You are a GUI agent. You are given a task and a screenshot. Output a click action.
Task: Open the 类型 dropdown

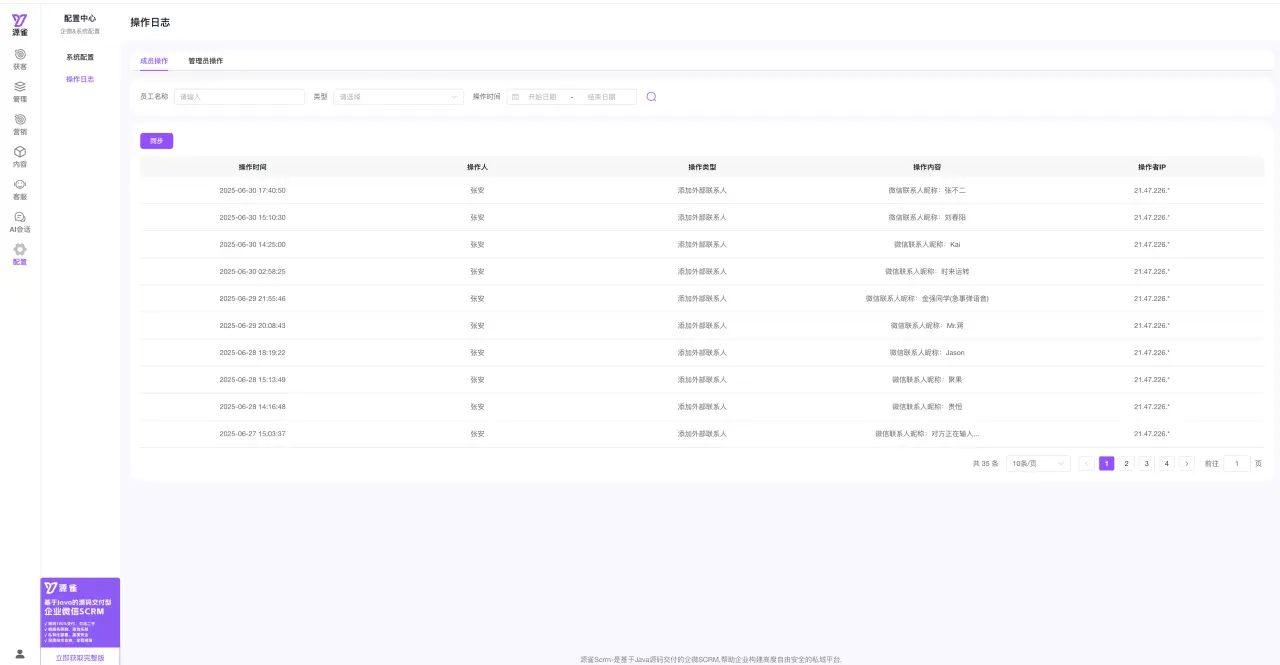coord(398,97)
